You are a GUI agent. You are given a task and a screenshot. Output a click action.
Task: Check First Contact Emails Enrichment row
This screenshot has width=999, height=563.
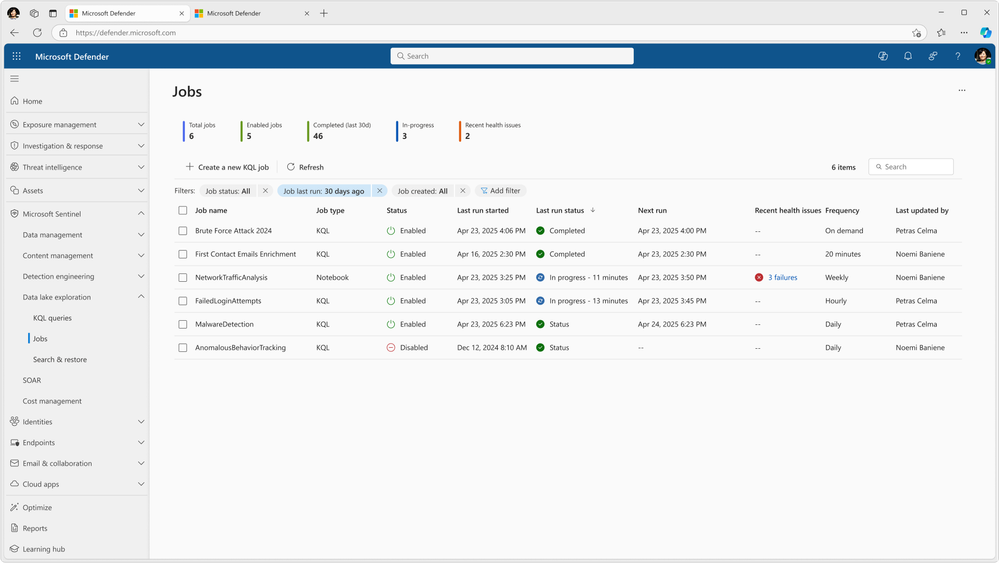[183, 254]
